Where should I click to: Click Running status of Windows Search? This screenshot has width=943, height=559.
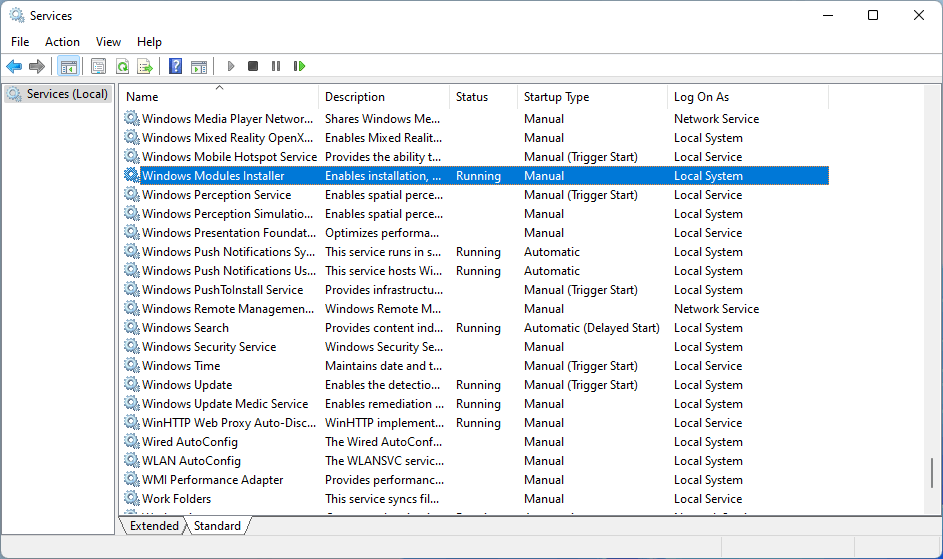click(x=478, y=327)
